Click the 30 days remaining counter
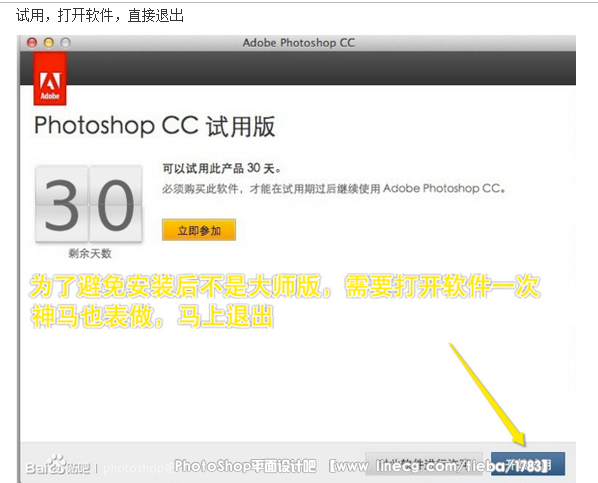Screen dimensions: 598x483 pyautogui.click(x=89, y=204)
